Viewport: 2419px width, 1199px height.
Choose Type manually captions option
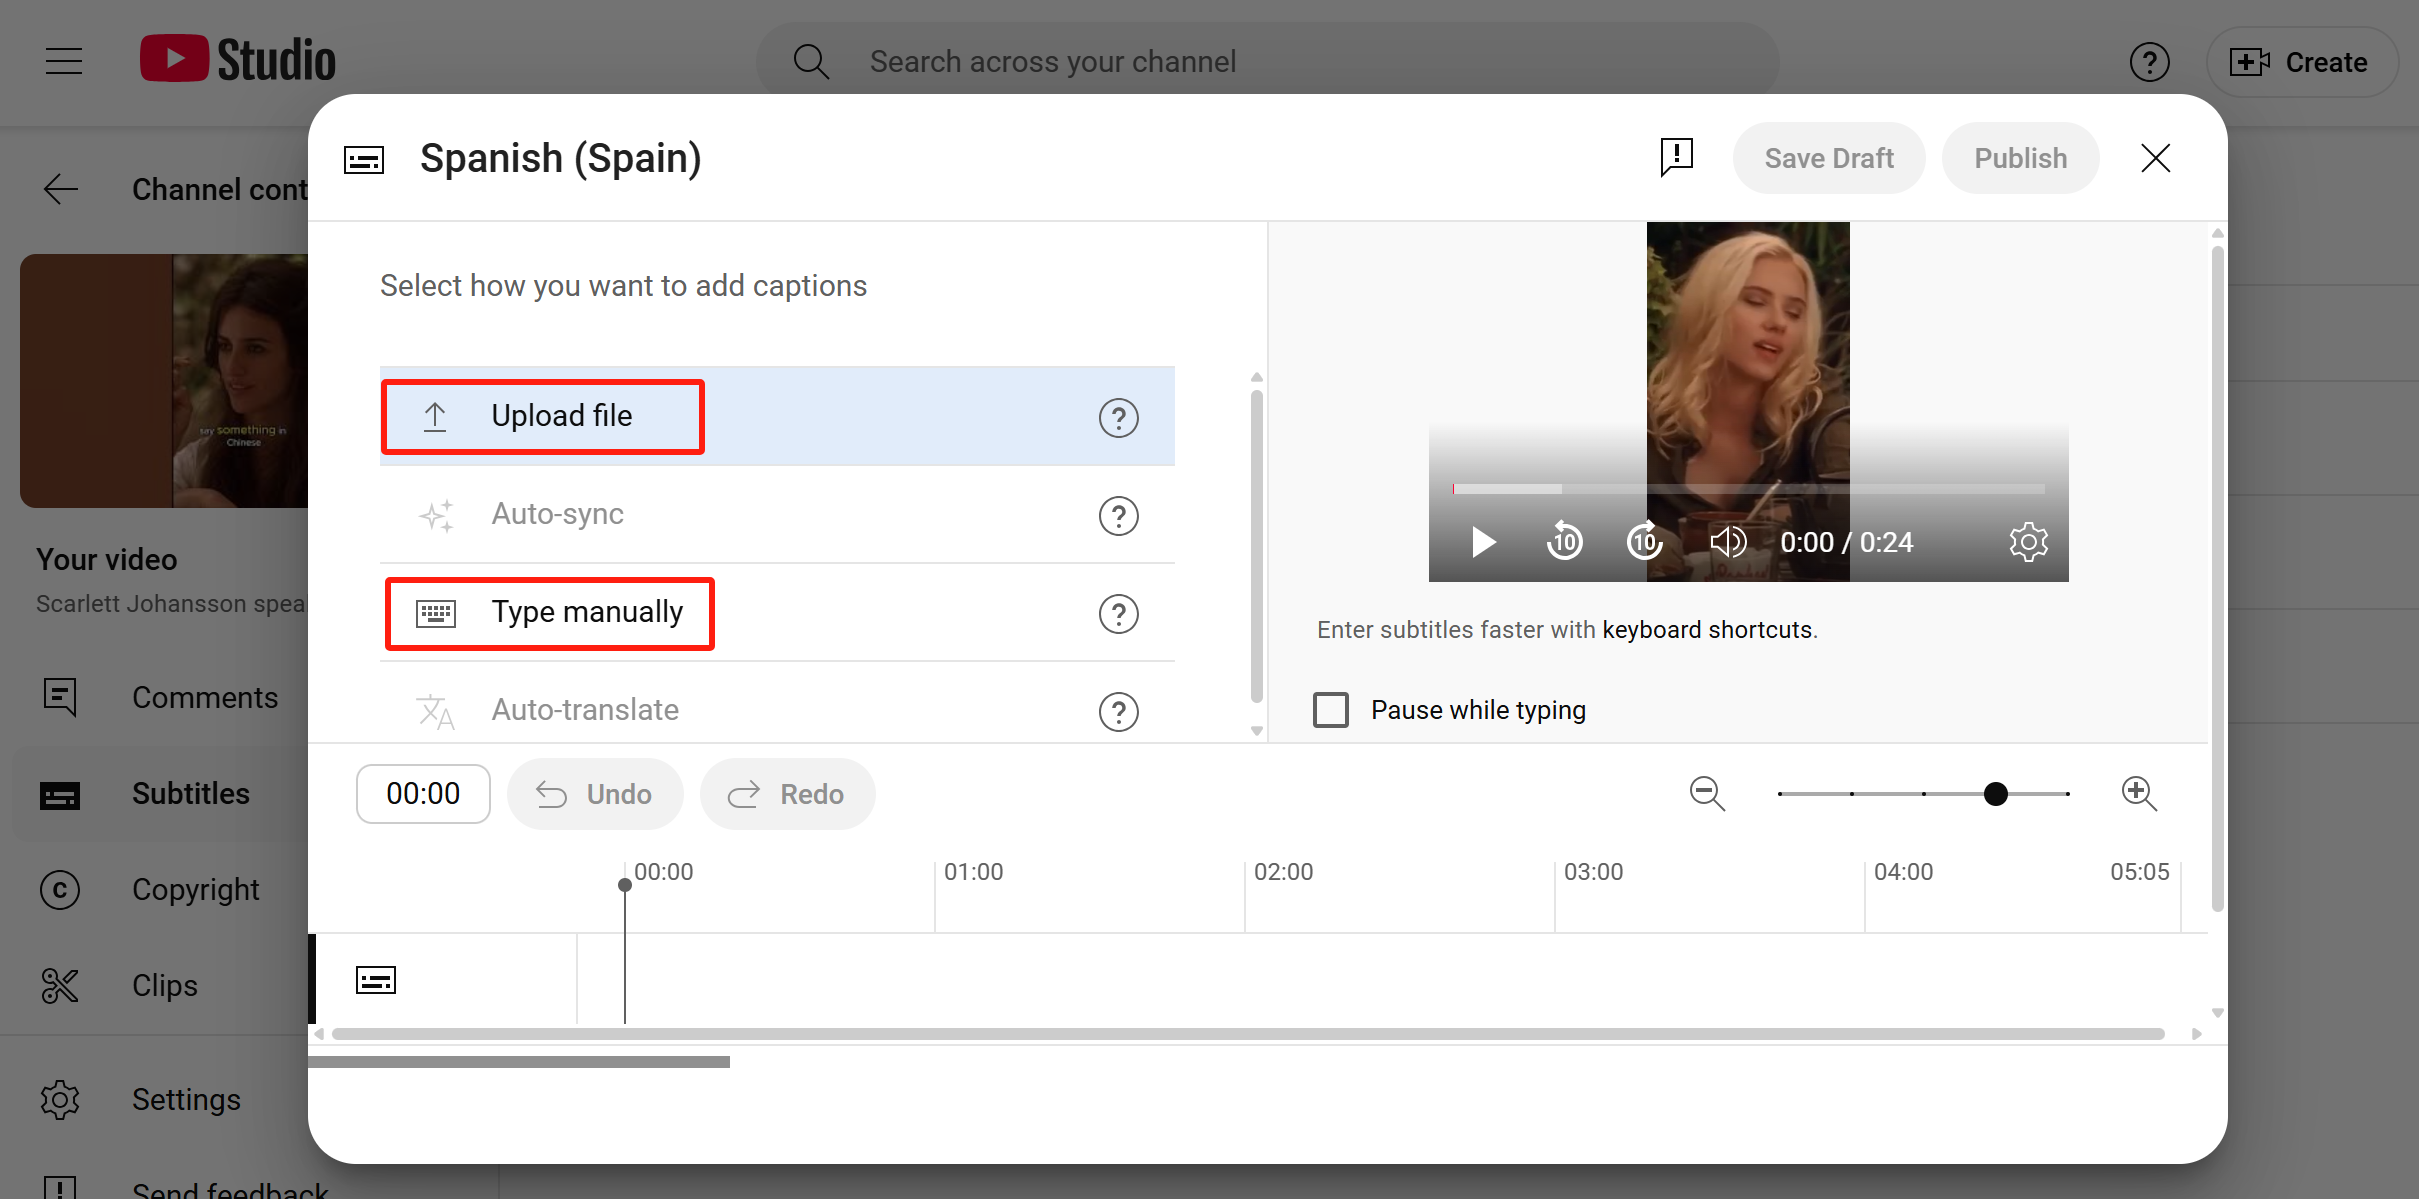(777, 612)
